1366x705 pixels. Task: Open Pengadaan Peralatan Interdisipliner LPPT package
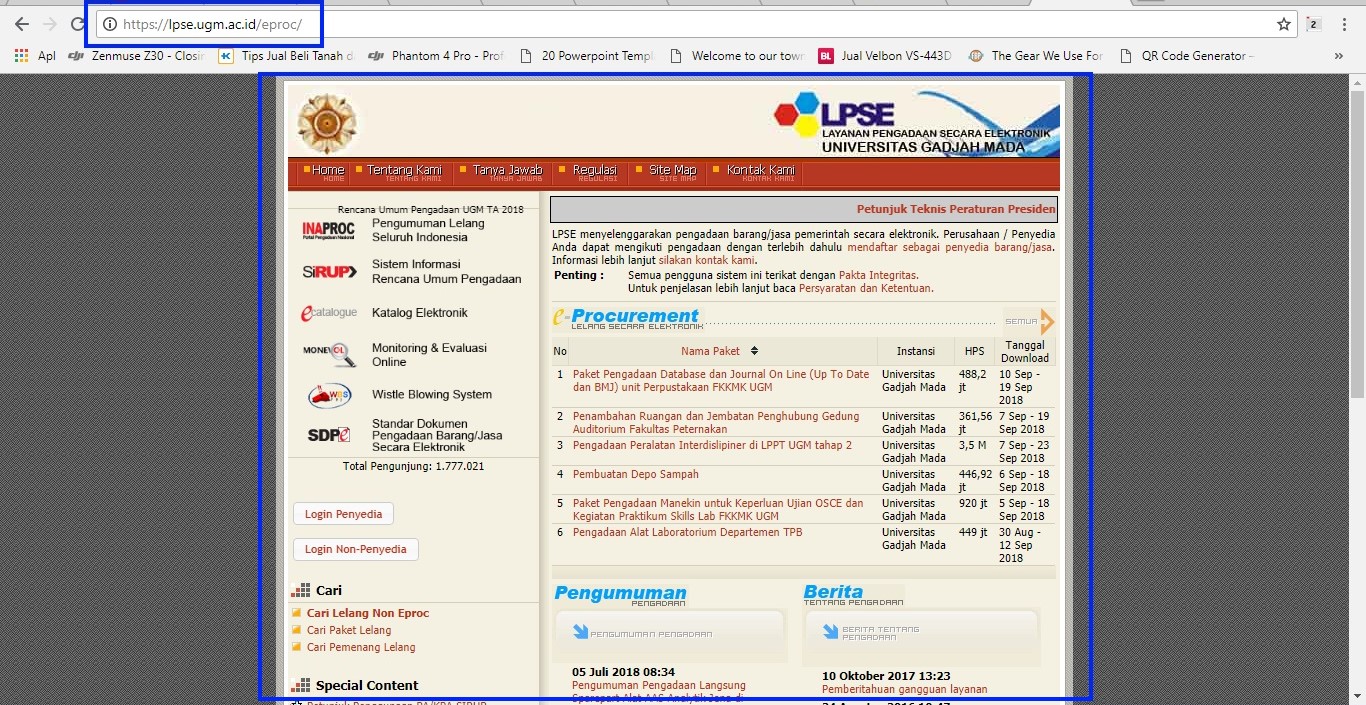pos(712,445)
